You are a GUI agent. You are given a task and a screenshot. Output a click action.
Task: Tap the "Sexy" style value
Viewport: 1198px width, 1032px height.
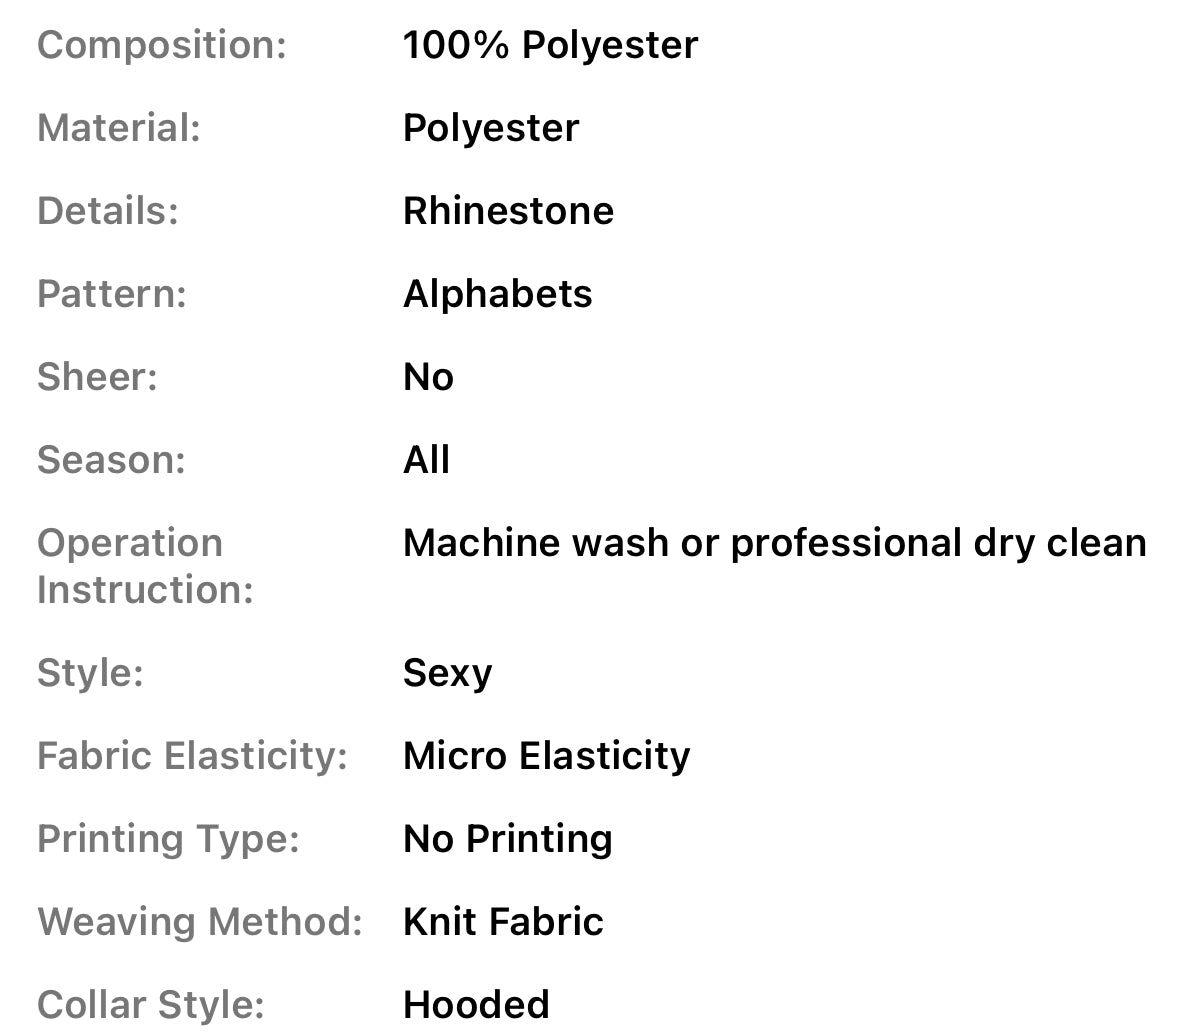click(x=447, y=673)
